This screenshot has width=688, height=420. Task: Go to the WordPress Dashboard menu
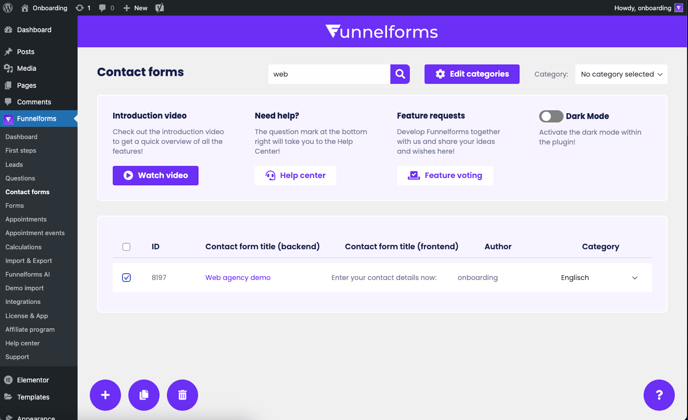tap(34, 30)
